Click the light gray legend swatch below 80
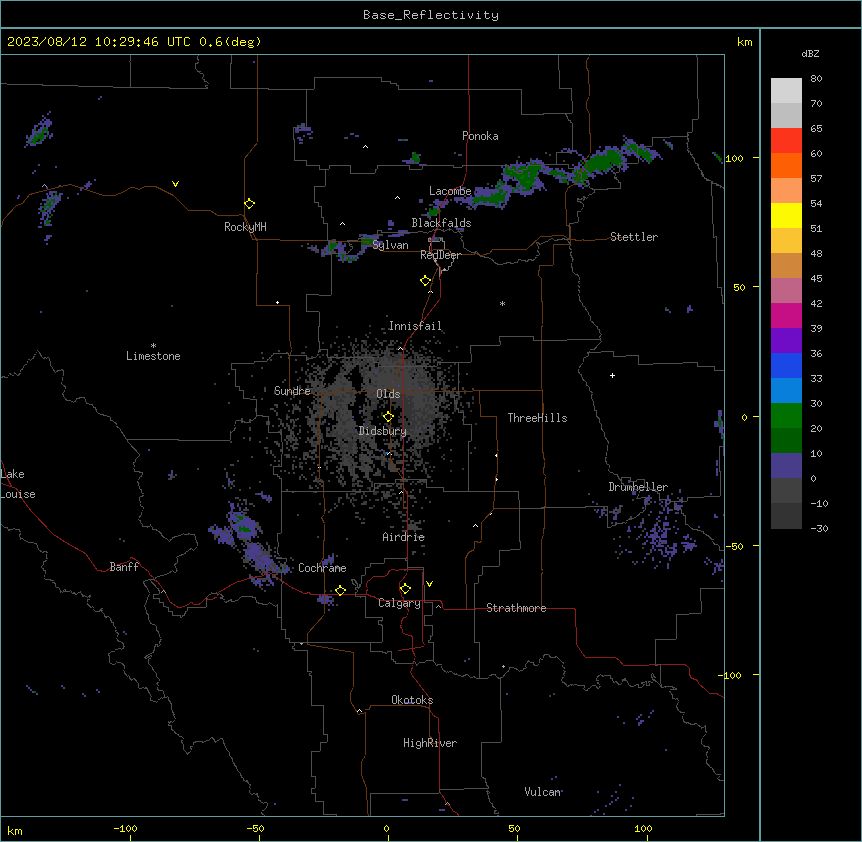 click(786, 91)
